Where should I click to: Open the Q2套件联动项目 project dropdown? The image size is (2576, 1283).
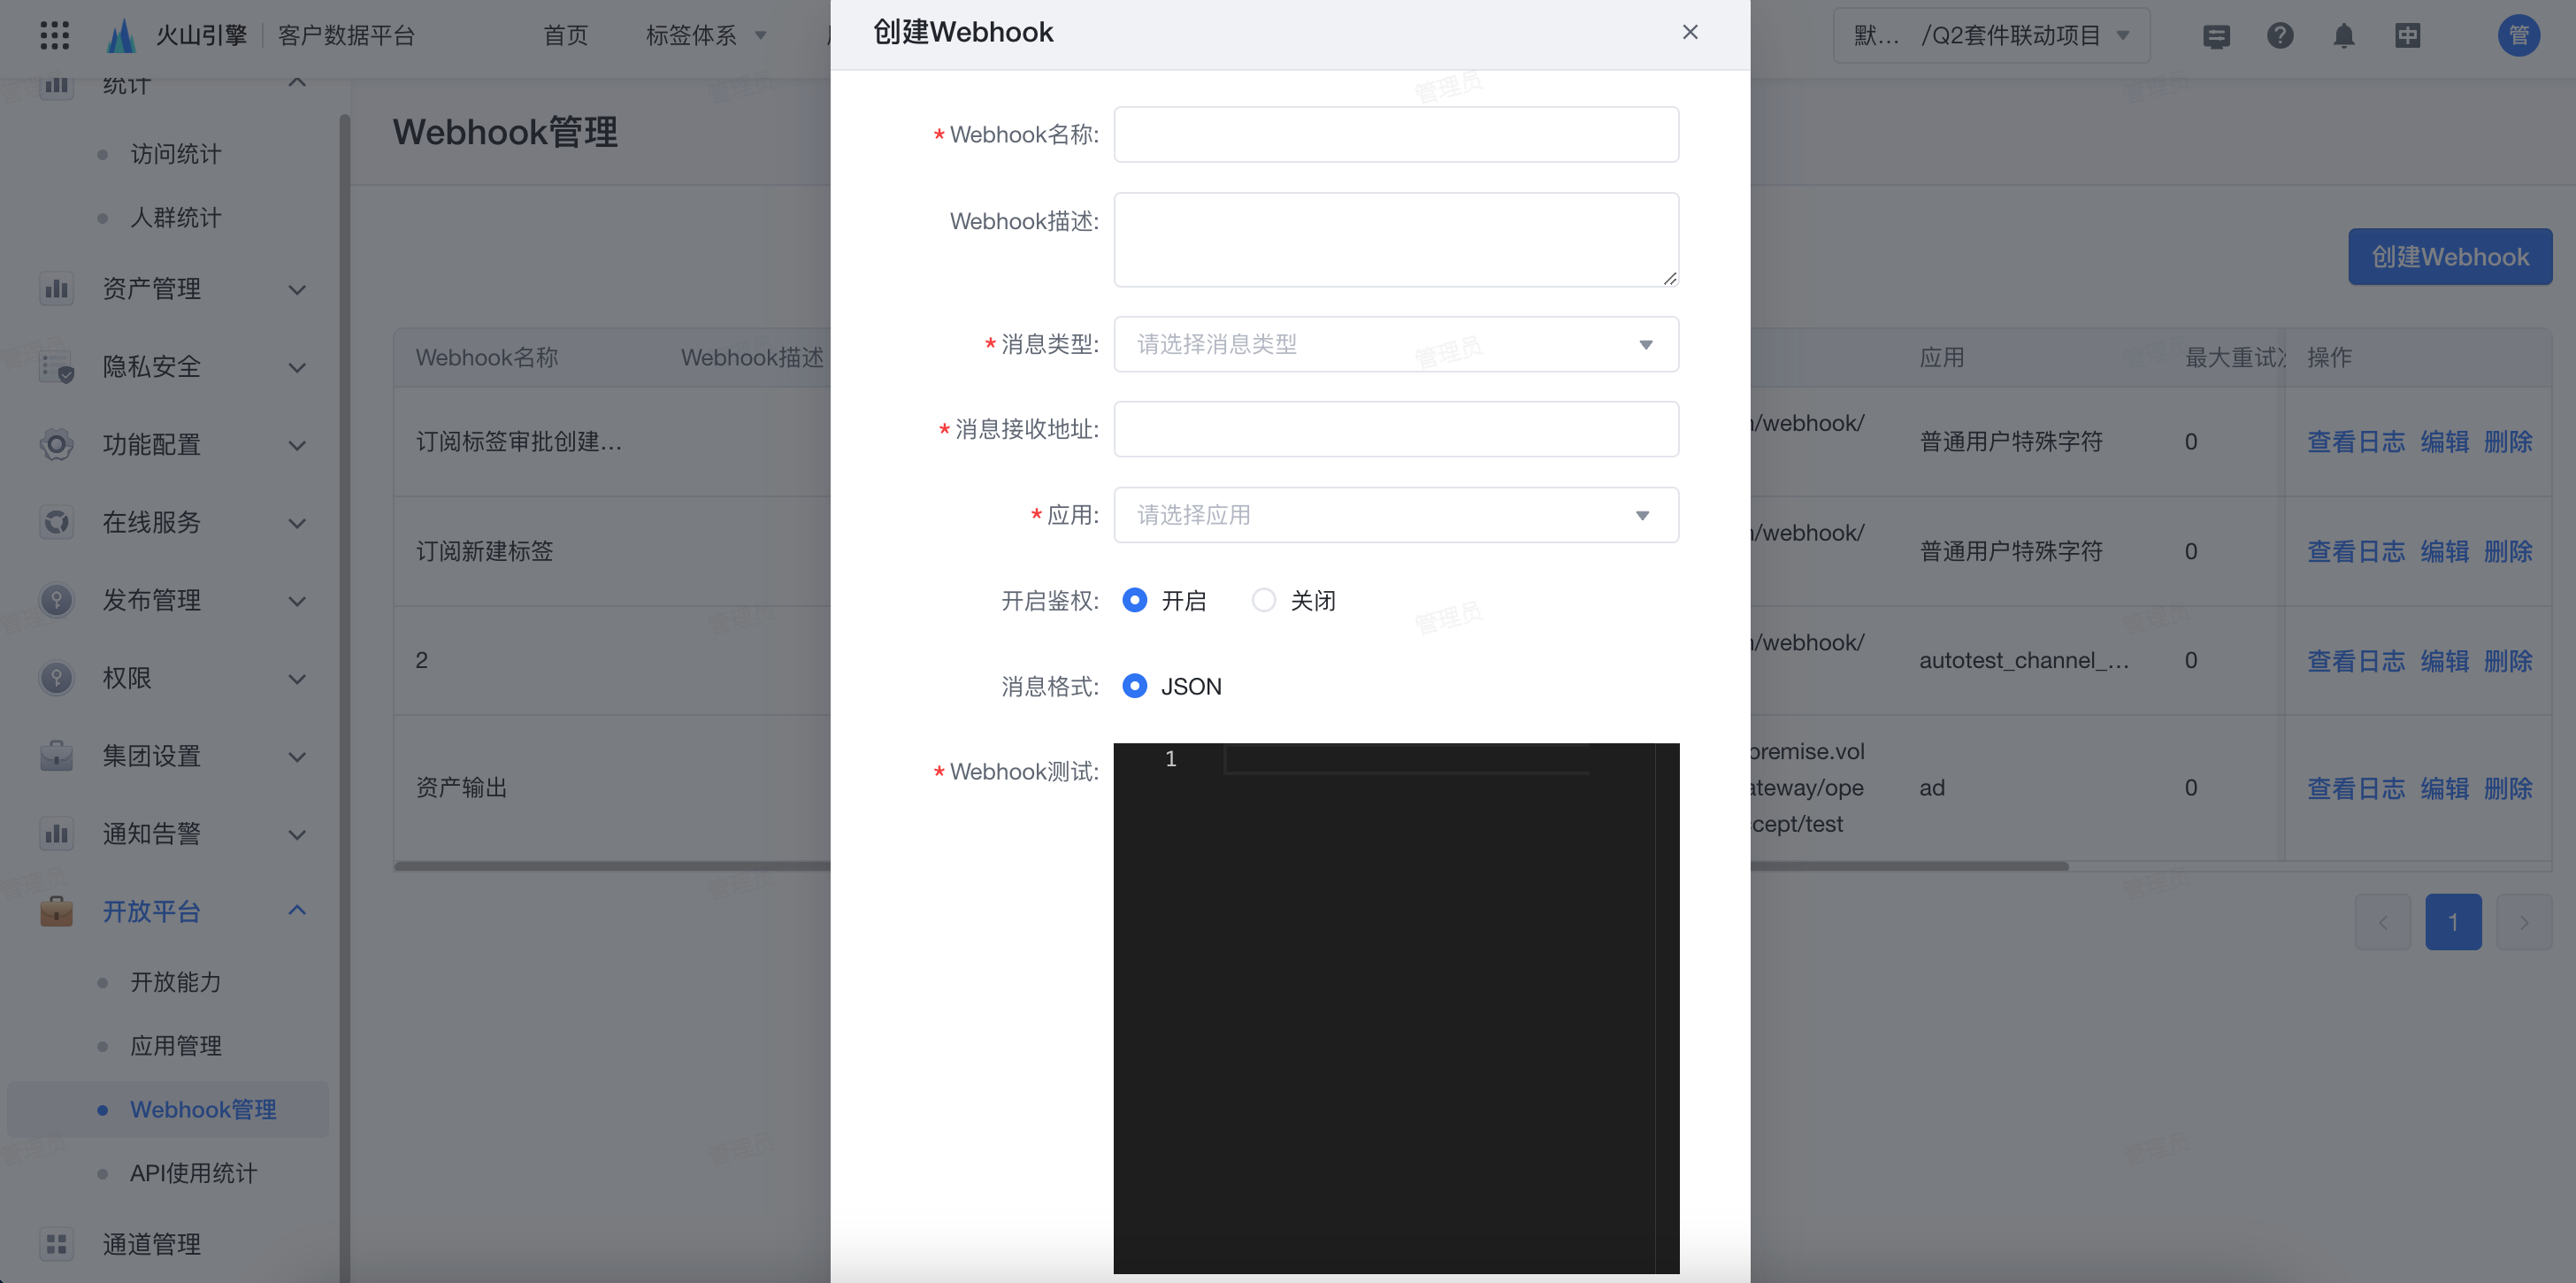pos(1991,36)
